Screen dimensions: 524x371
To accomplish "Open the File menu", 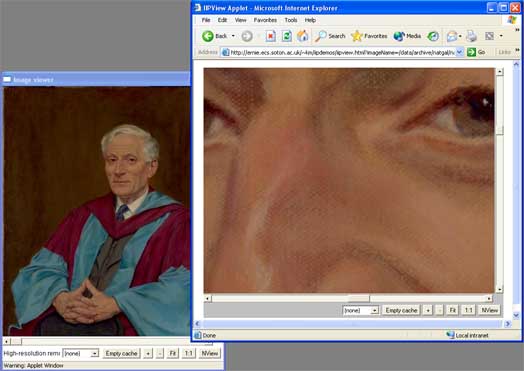I will [x=206, y=20].
